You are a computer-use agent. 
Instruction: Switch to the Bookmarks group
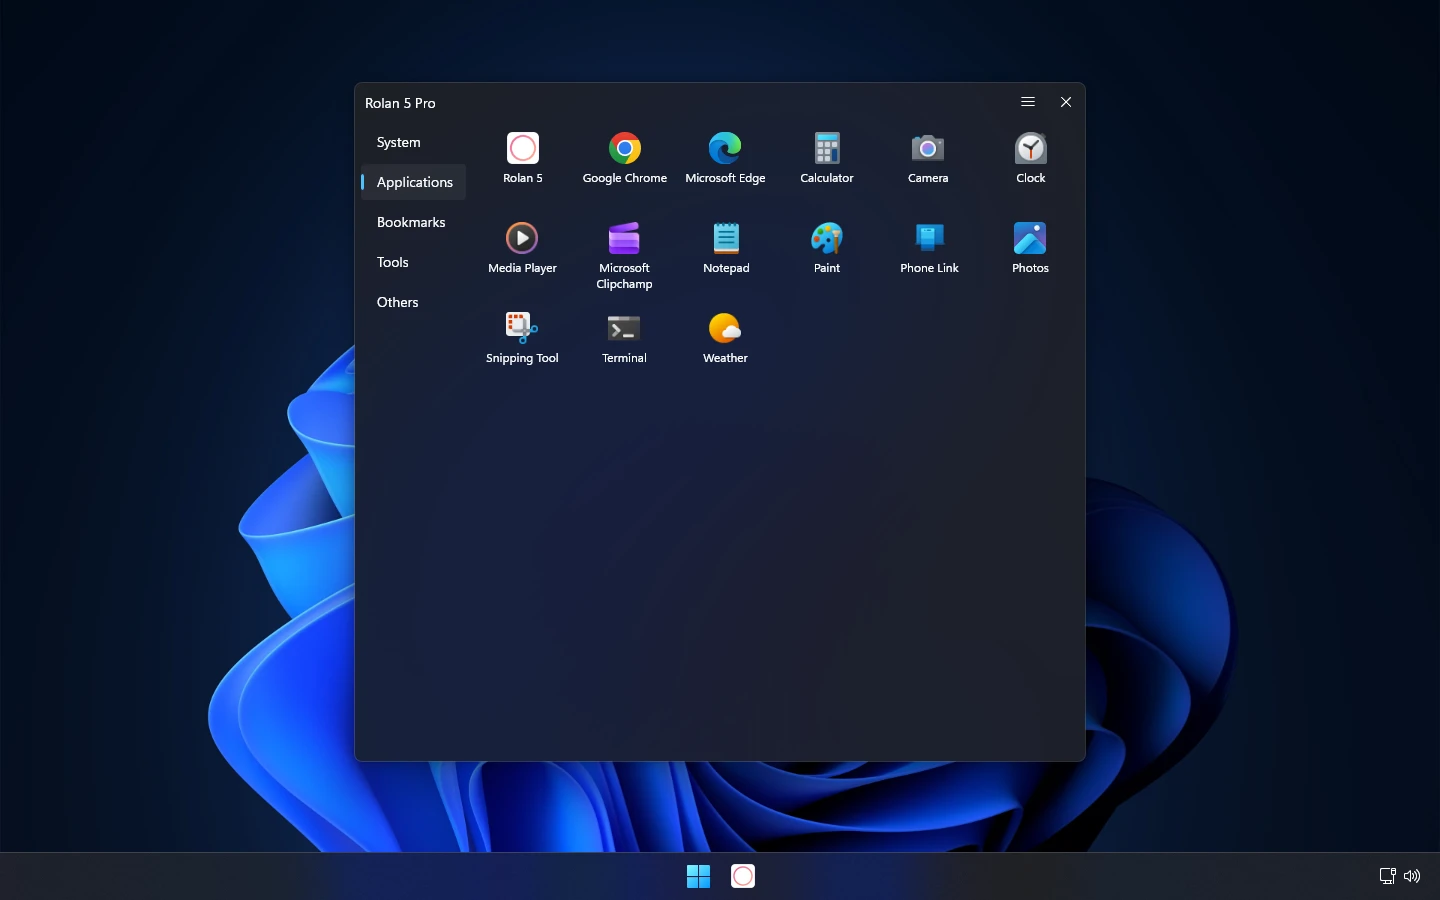[x=413, y=222]
